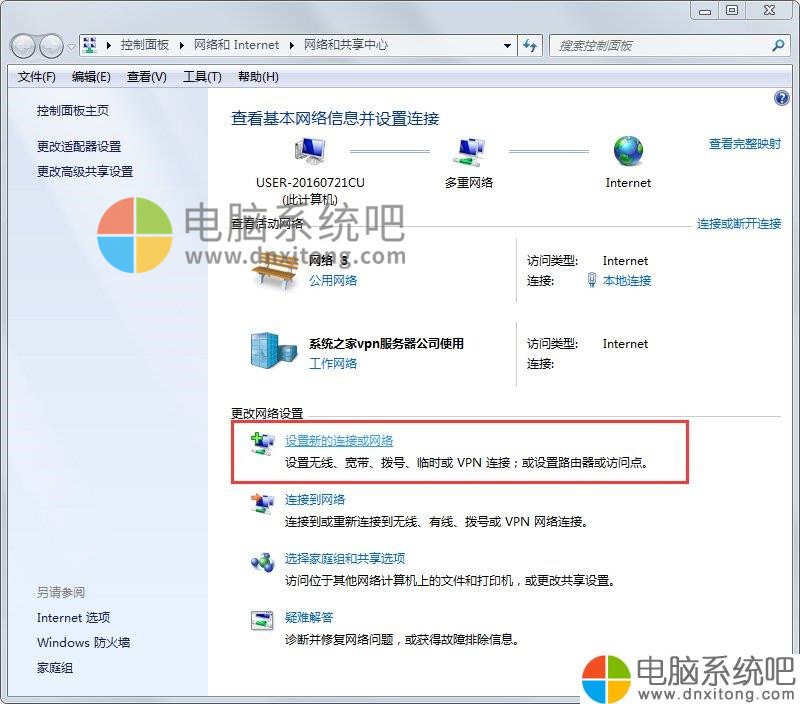Click the 疑难解答 troubleshooting icon
This screenshot has width=800, height=704.
pos(262,620)
